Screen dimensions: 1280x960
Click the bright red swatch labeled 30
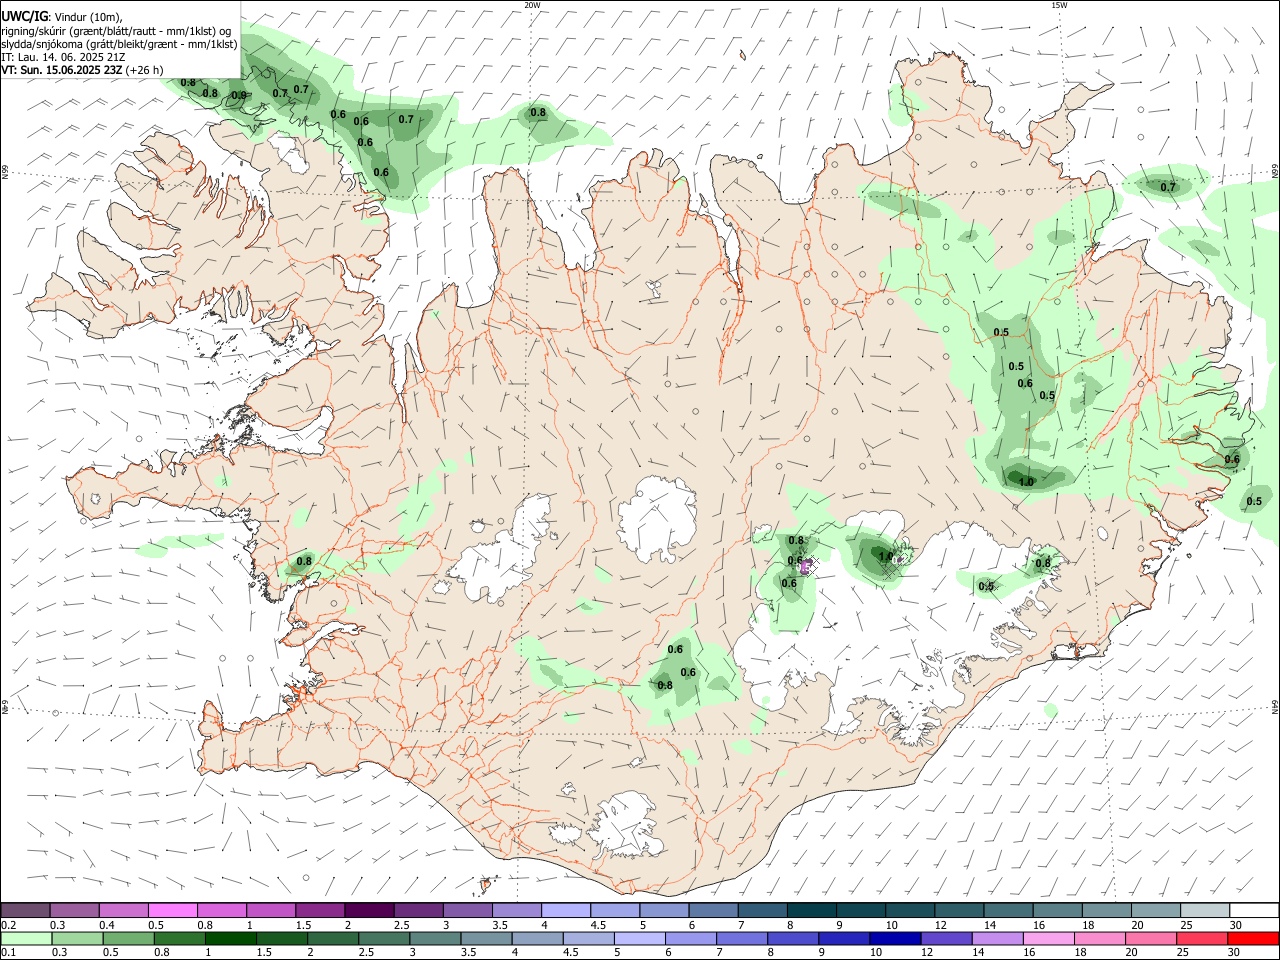point(1252,938)
